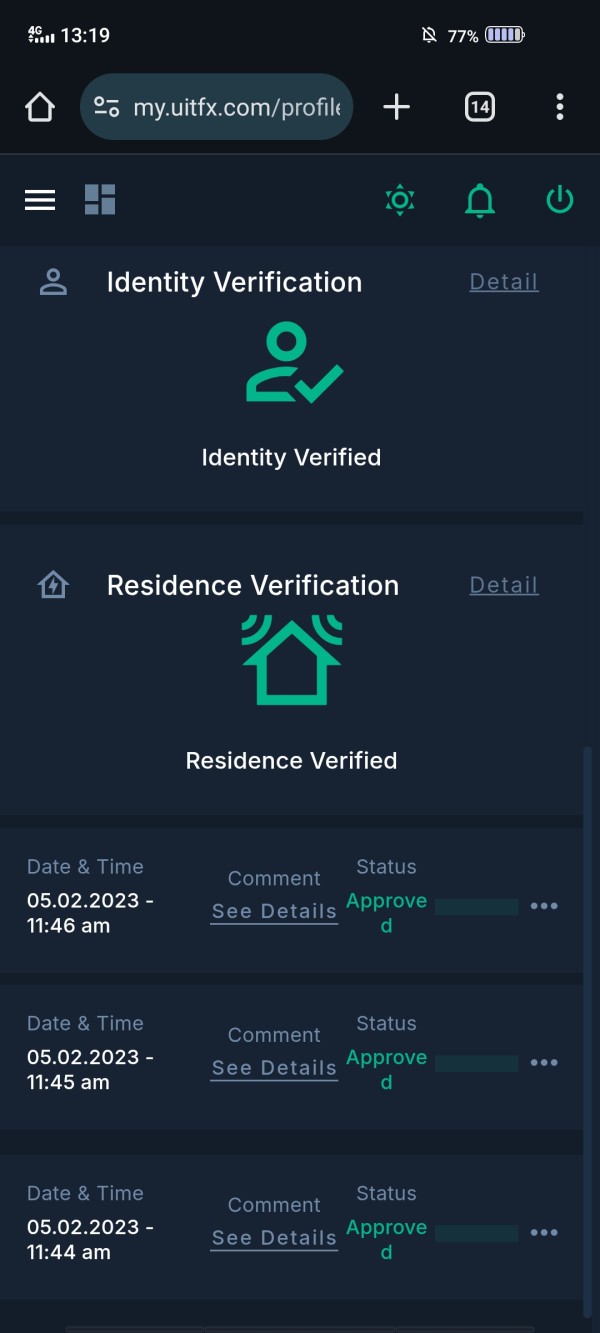The height and width of the screenshot is (1333, 600).
Task: Toggle the light/dark theme sun icon
Action: click(x=400, y=200)
